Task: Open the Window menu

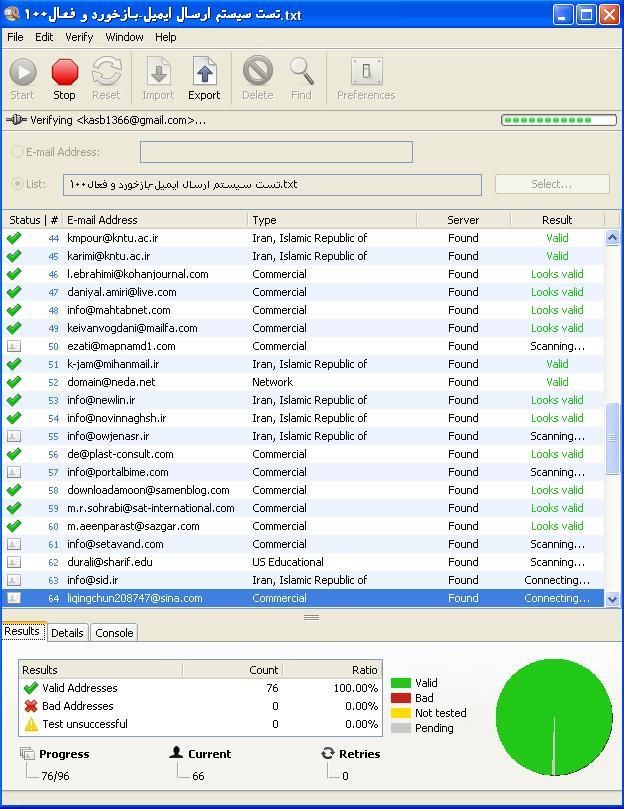Action: pyautogui.click(x=124, y=37)
